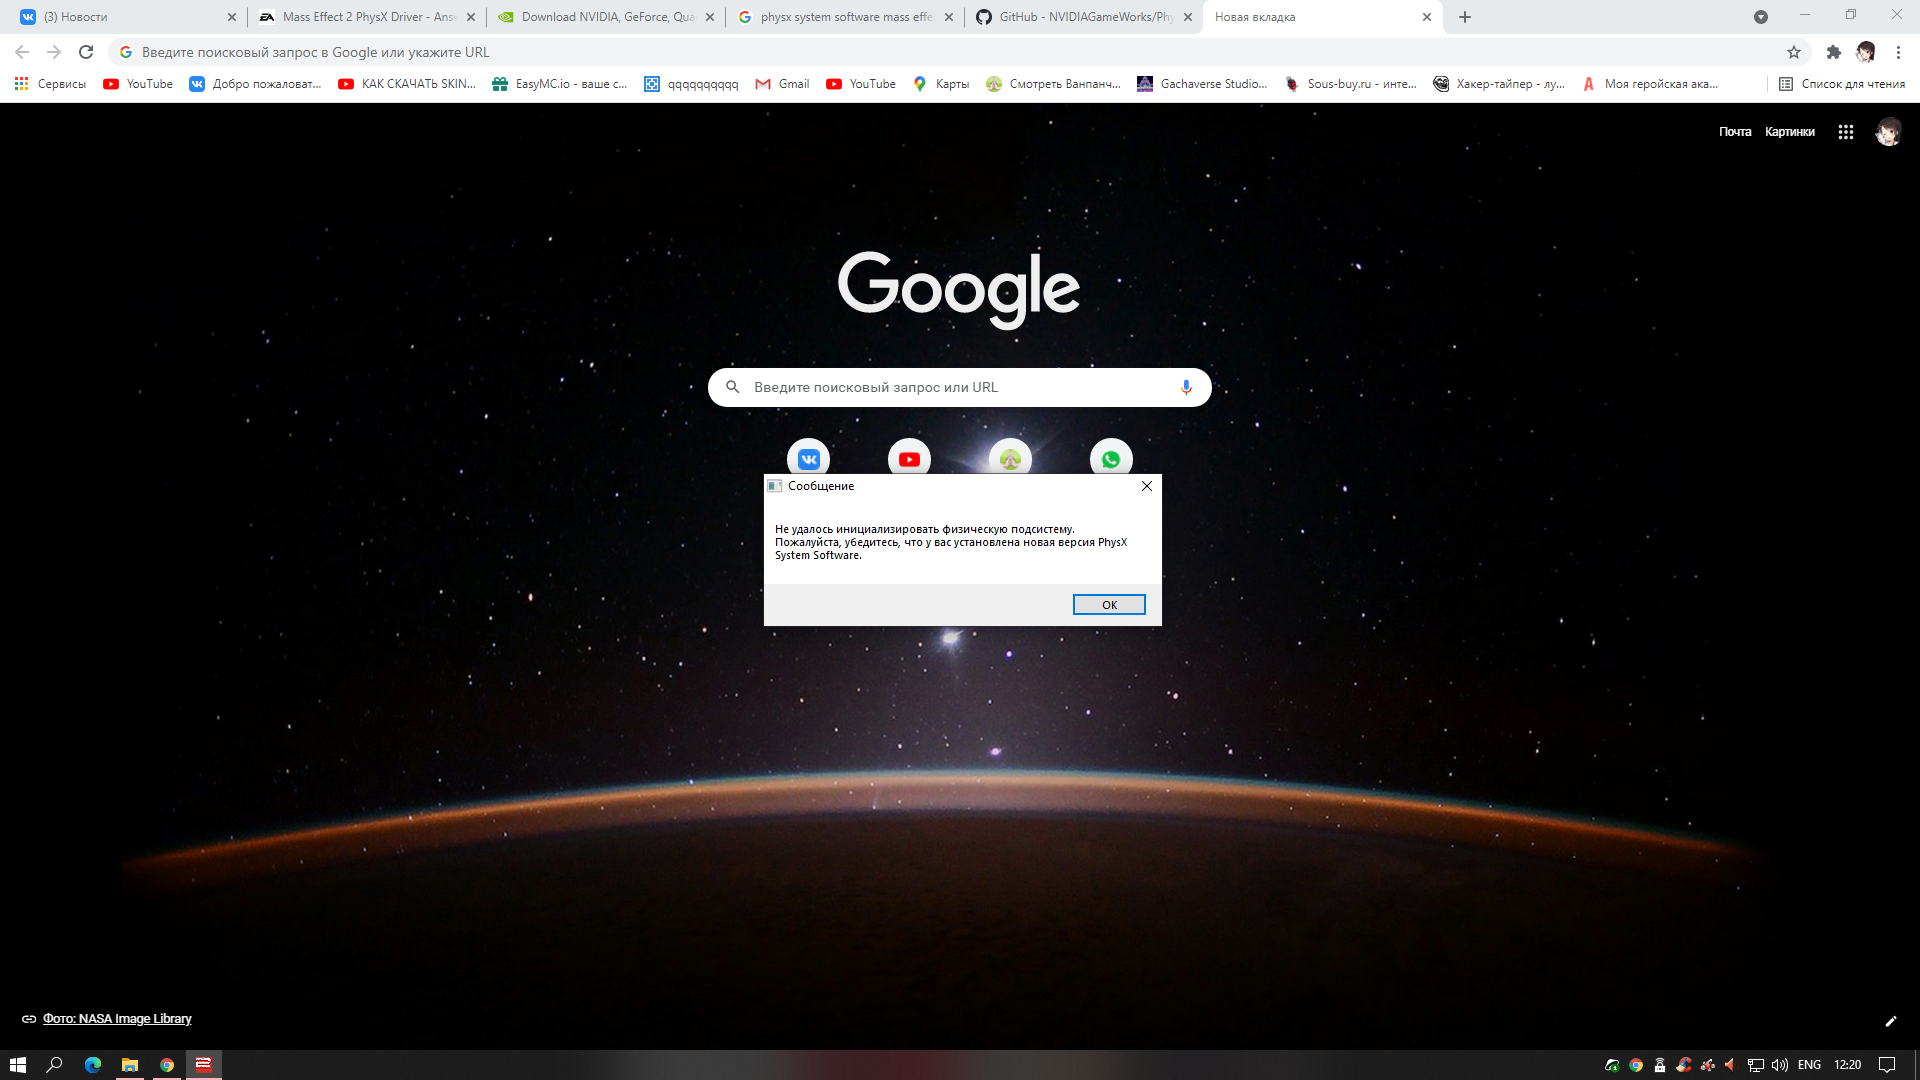Image resolution: width=1920 pixels, height=1080 pixels.
Task: Switch to the Download NVIDIA GeForce tab
Action: (x=606, y=17)
